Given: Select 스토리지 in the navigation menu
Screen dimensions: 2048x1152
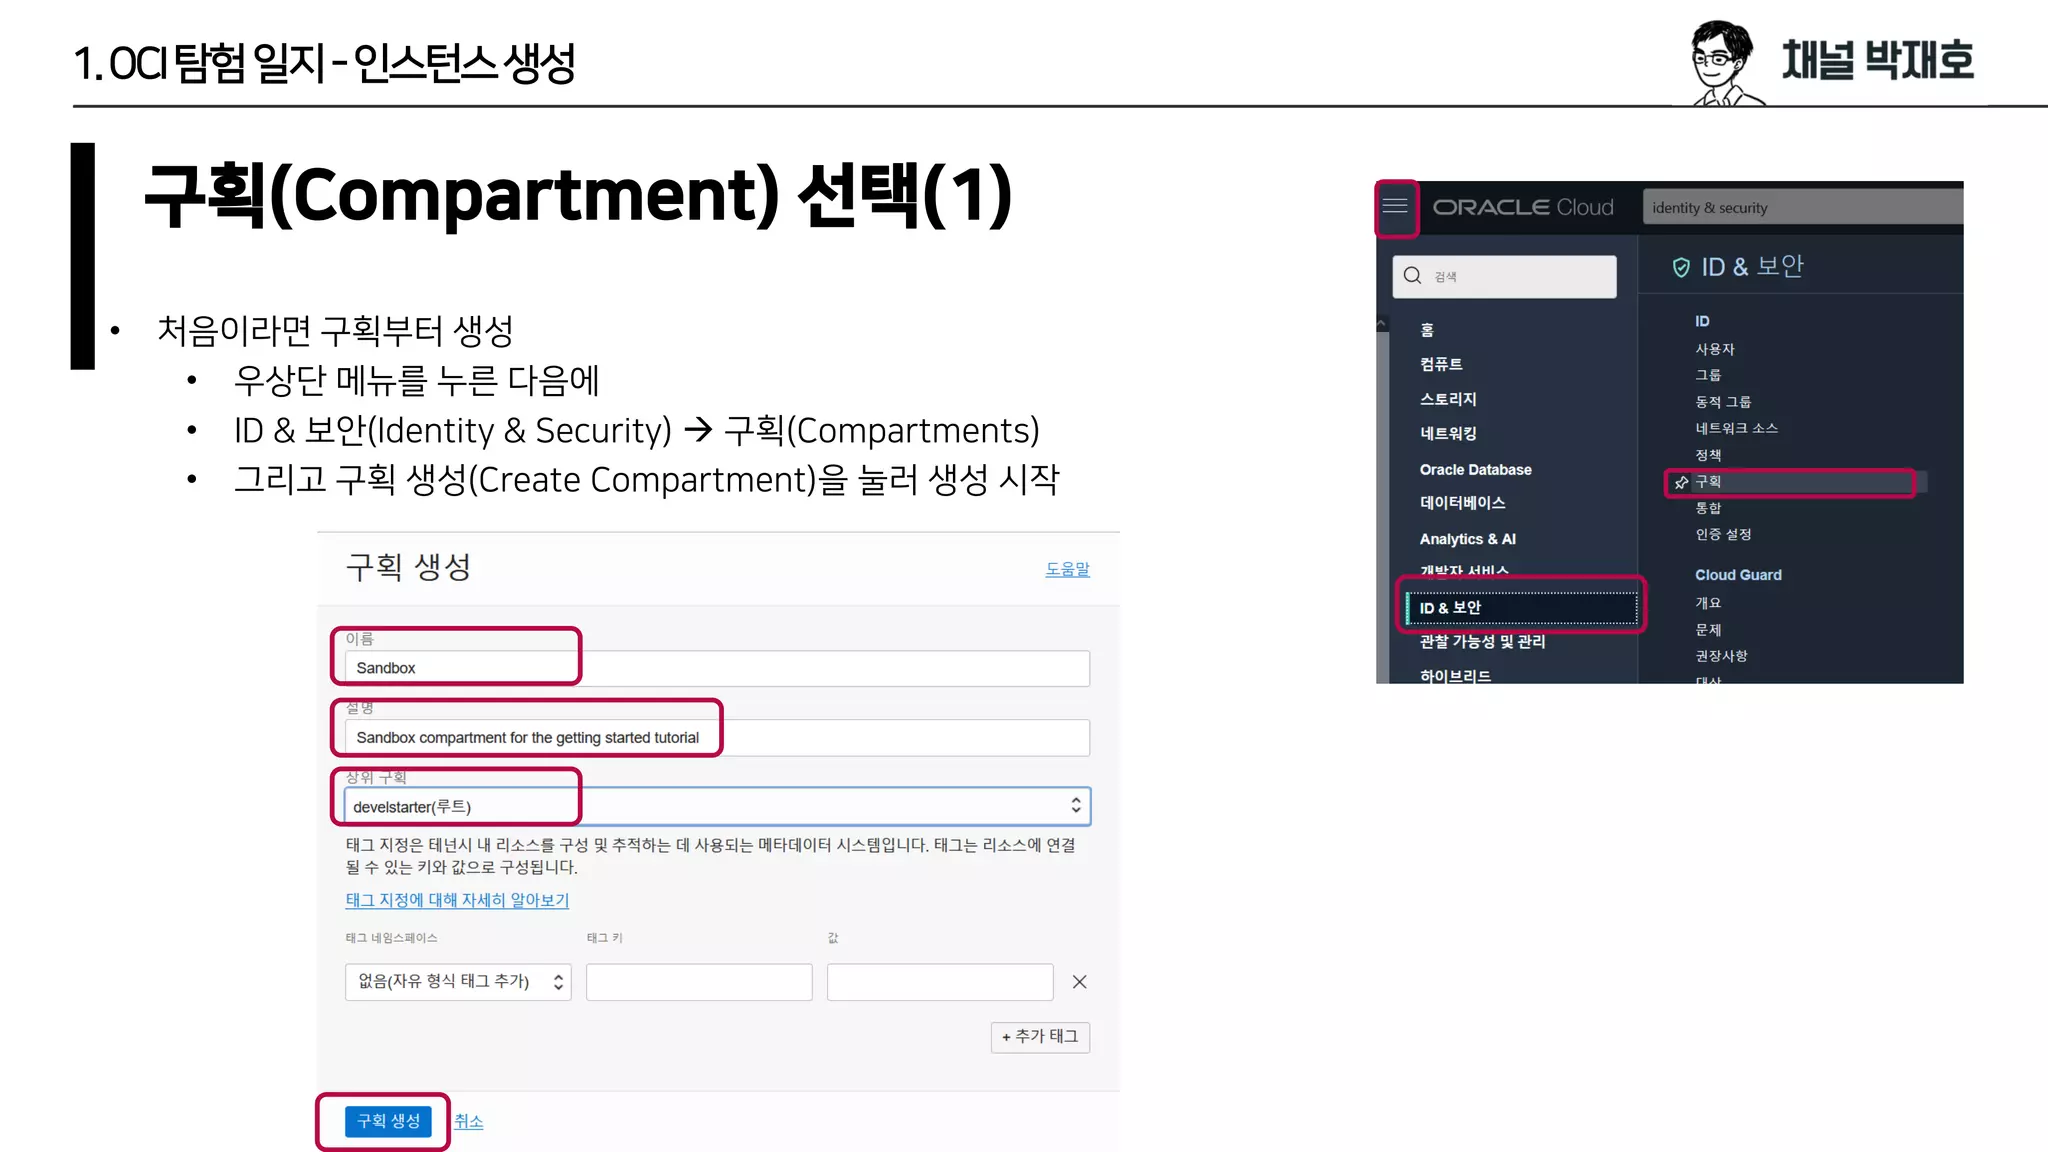Looking at the screenshot, I should click(1448, 399).
